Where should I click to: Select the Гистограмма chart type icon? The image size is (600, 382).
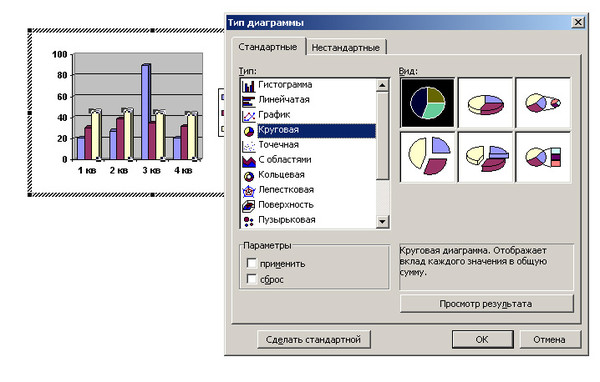[x=249, y=86]
